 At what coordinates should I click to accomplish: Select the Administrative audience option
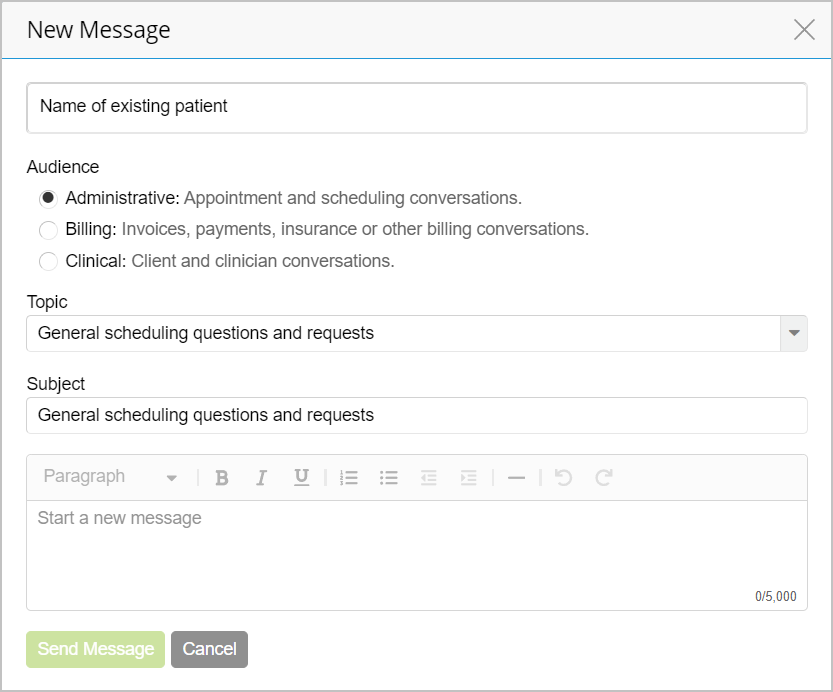[x=47, y=198]
